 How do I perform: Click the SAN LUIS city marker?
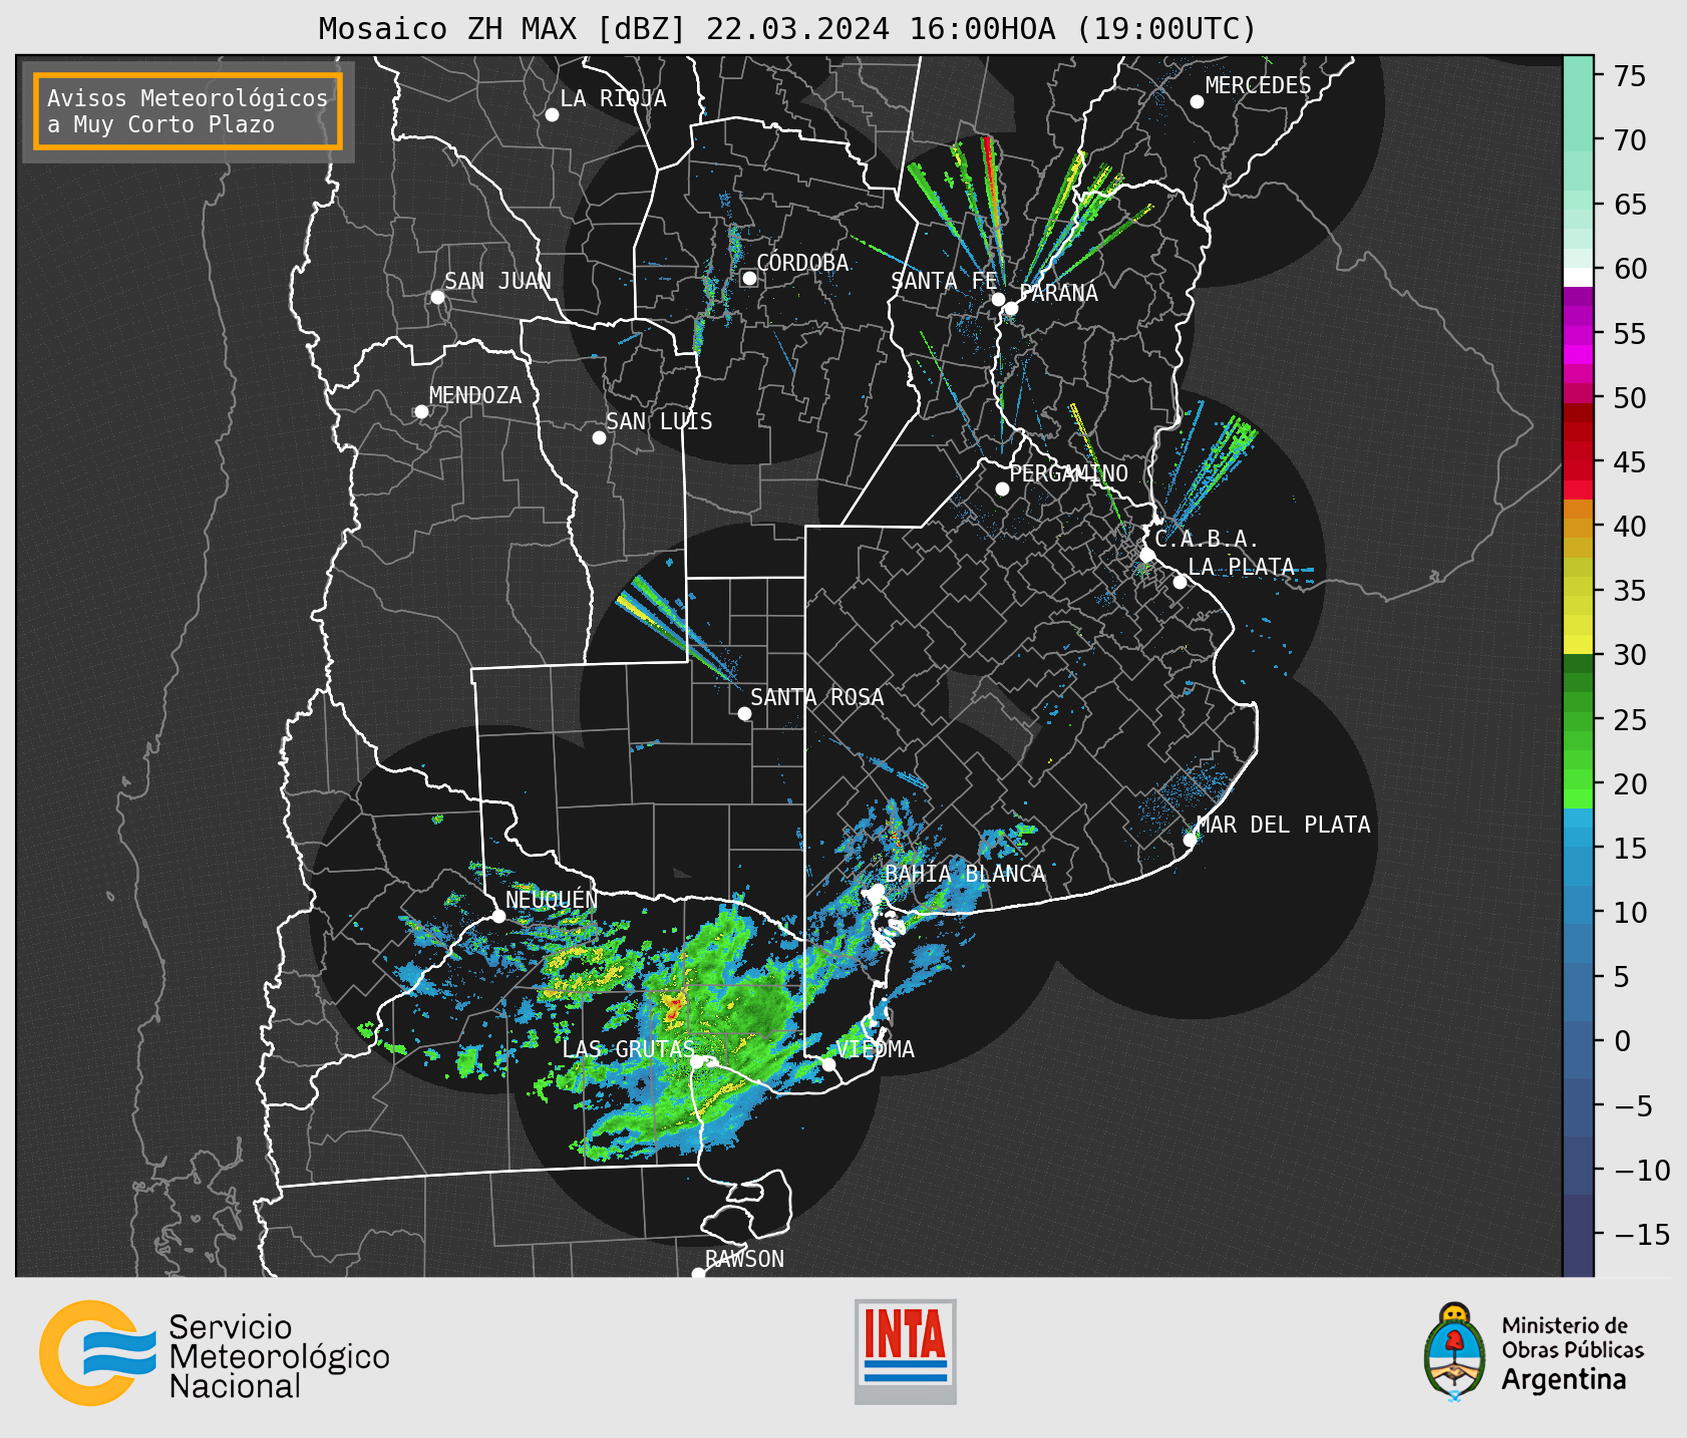(x=599, y=438)
